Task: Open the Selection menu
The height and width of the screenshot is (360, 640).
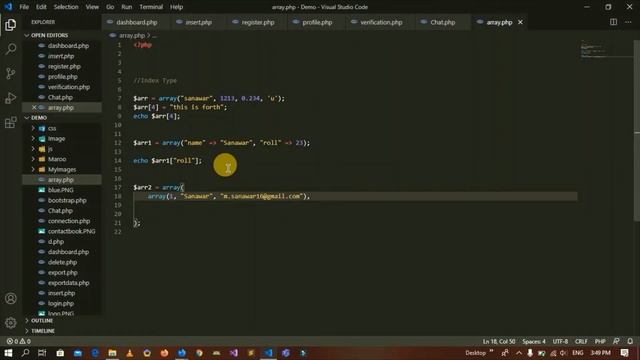Action: (66, 7)
